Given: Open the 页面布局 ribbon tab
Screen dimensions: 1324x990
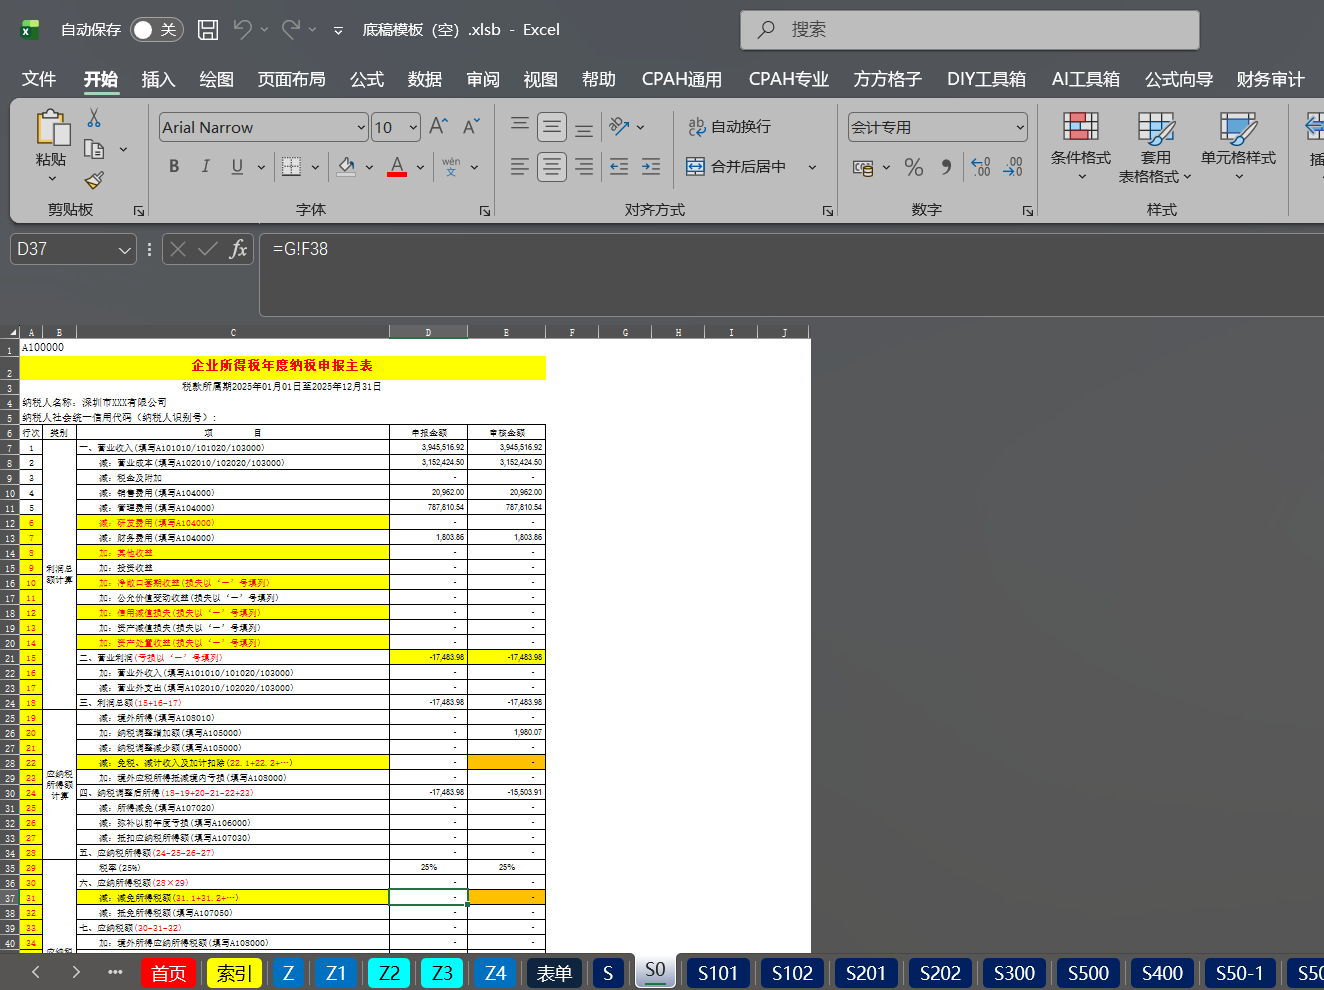Looking at the screenshot, I should click(291, 79).
